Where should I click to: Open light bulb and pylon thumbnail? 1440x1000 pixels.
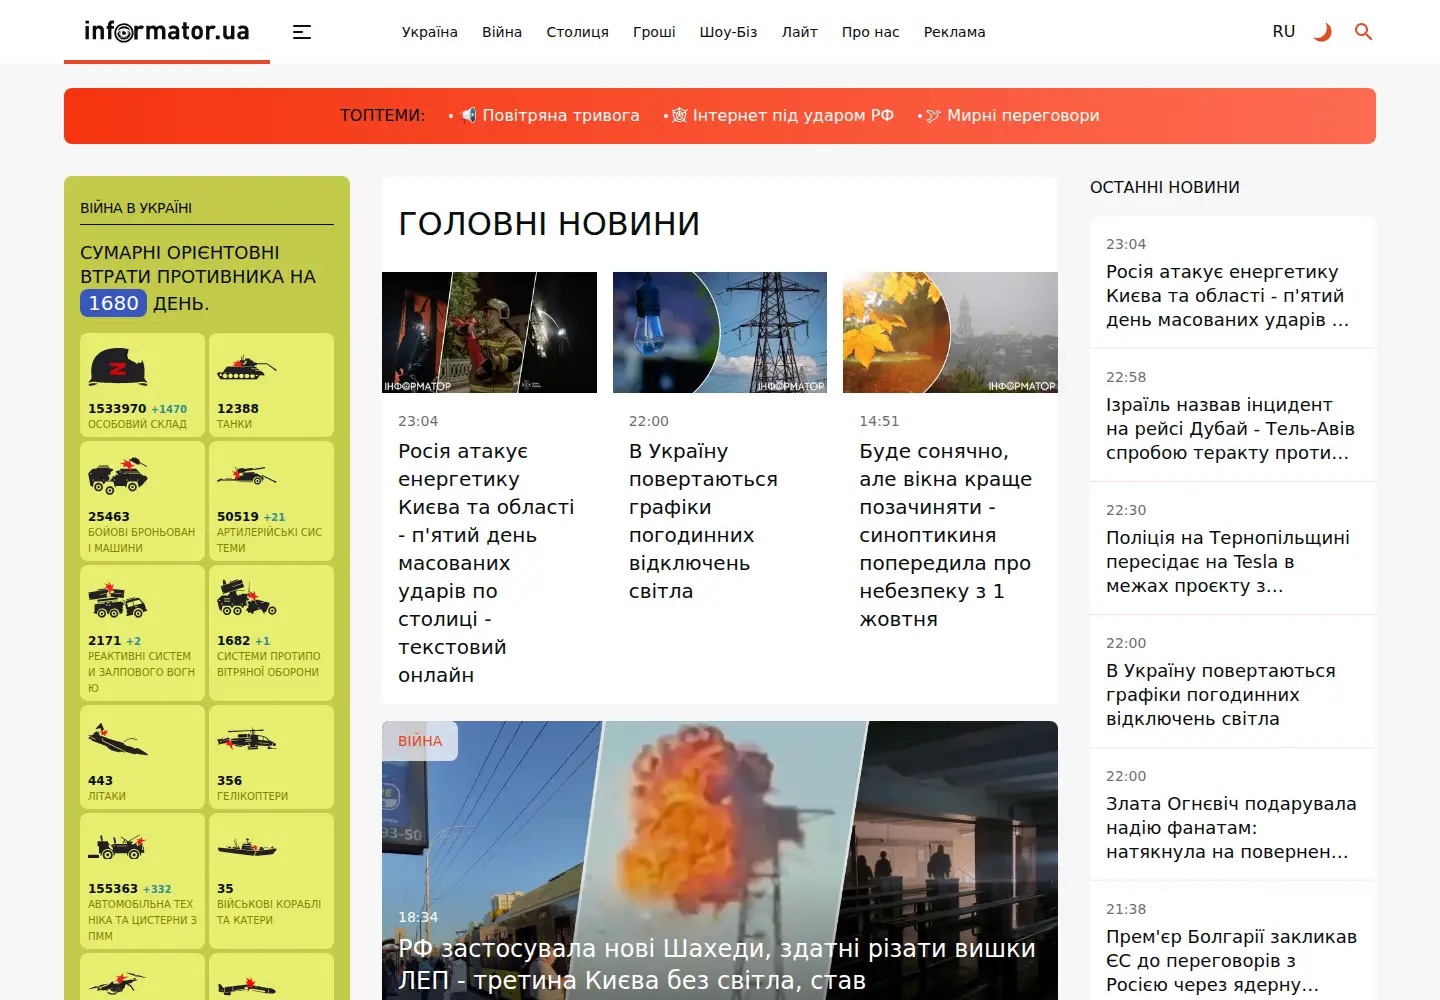720,332
